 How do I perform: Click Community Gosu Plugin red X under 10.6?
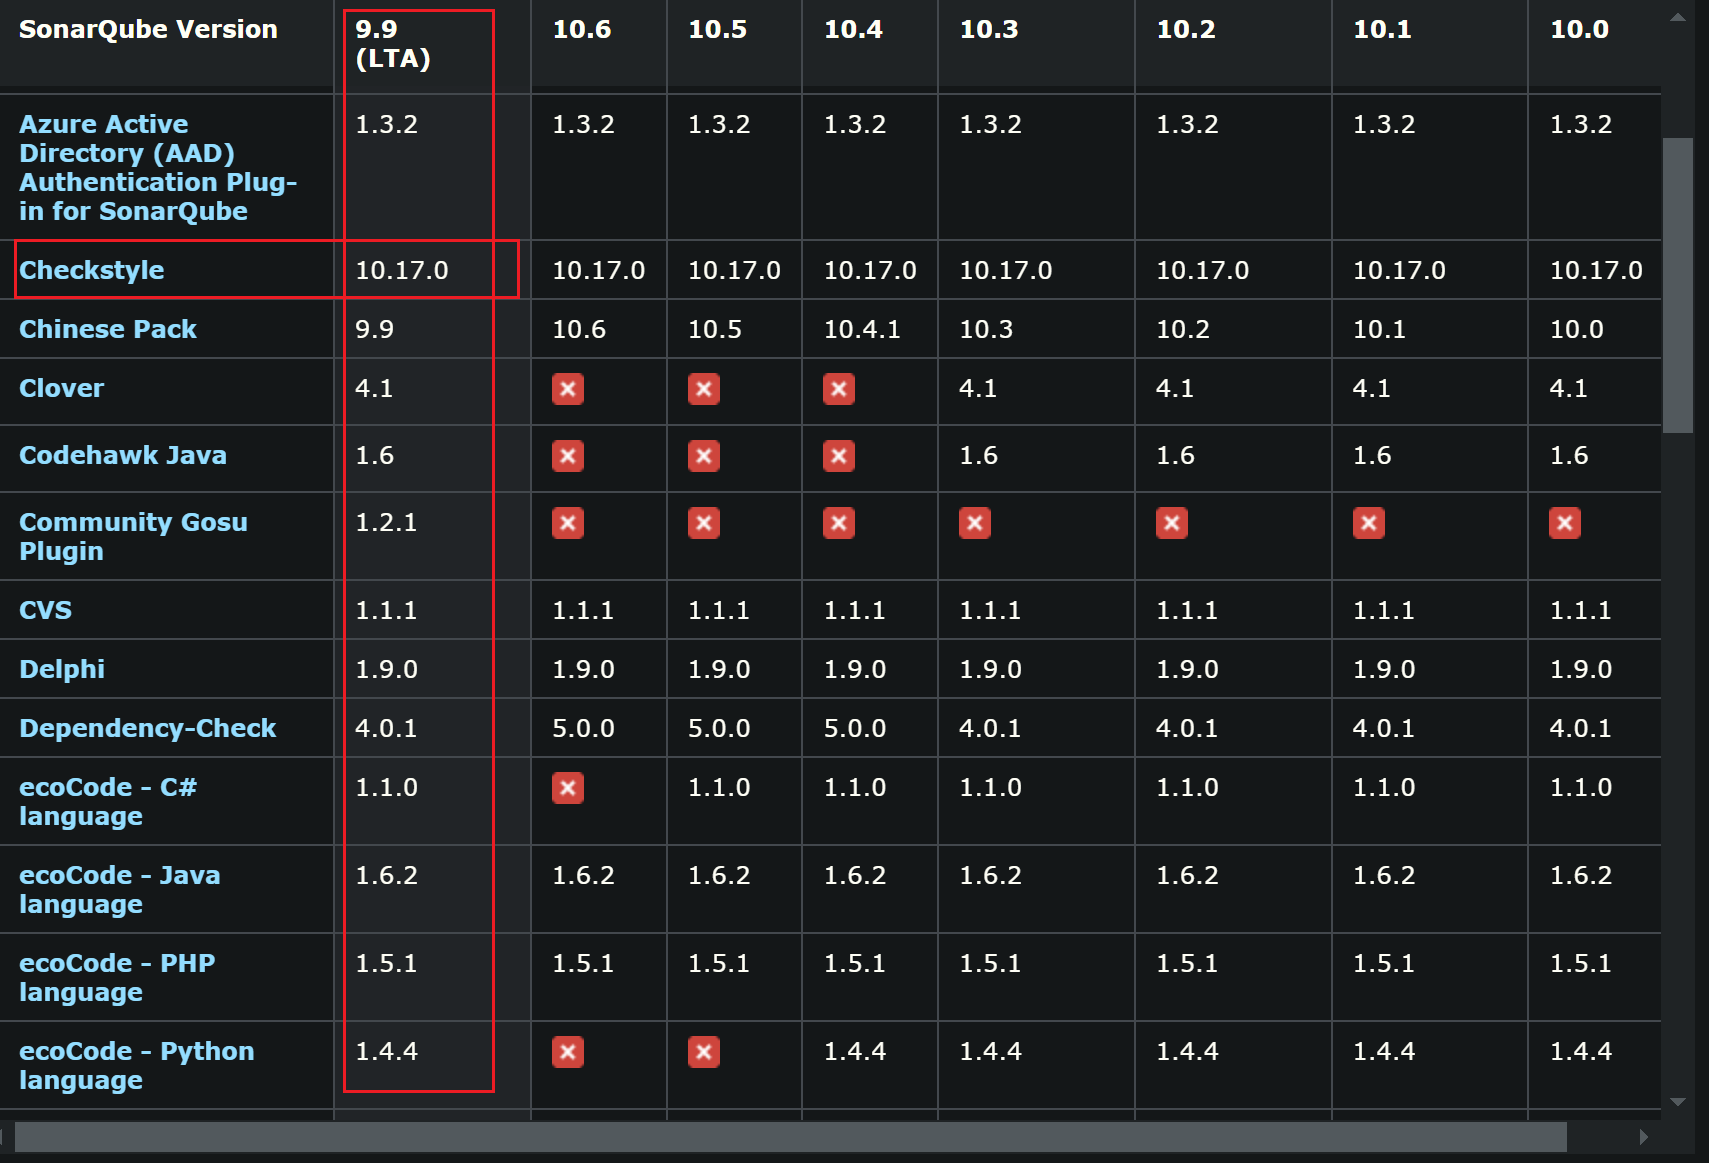568,523
